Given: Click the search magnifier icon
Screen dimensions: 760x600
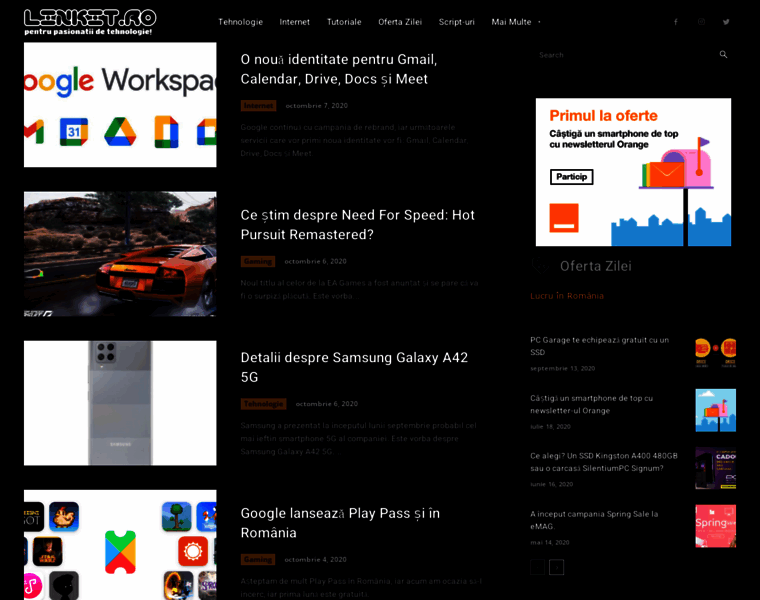Looking at the screenshot, I should [x=723, y=54].
